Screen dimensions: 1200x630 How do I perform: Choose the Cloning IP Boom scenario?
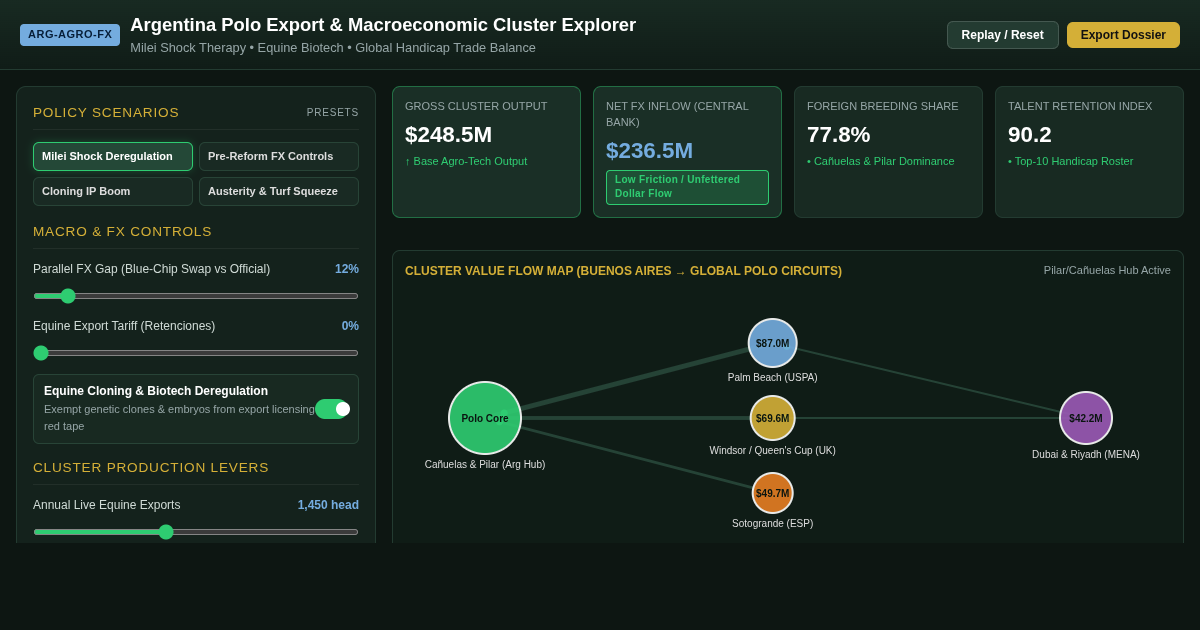113,191
